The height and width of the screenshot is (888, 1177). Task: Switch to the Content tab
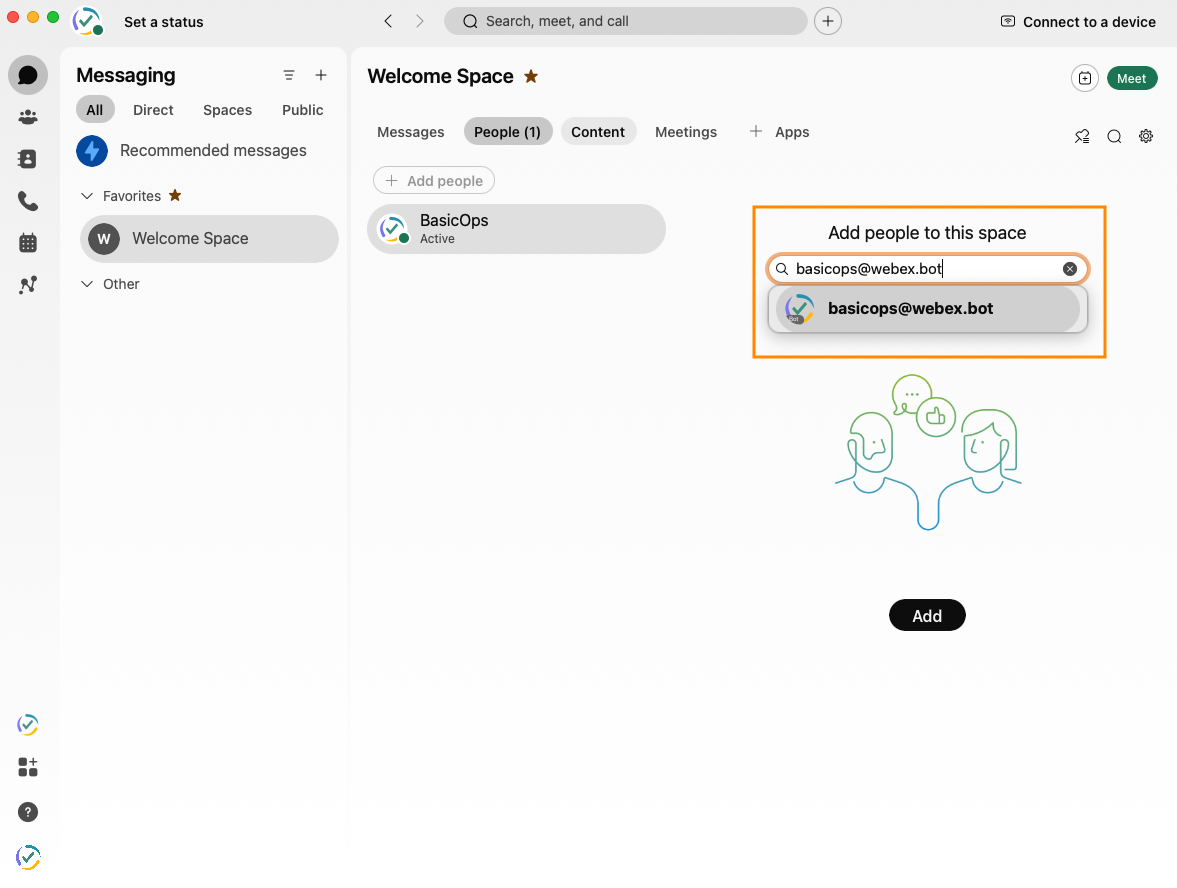pyautogui.click(x=598, y=131)
